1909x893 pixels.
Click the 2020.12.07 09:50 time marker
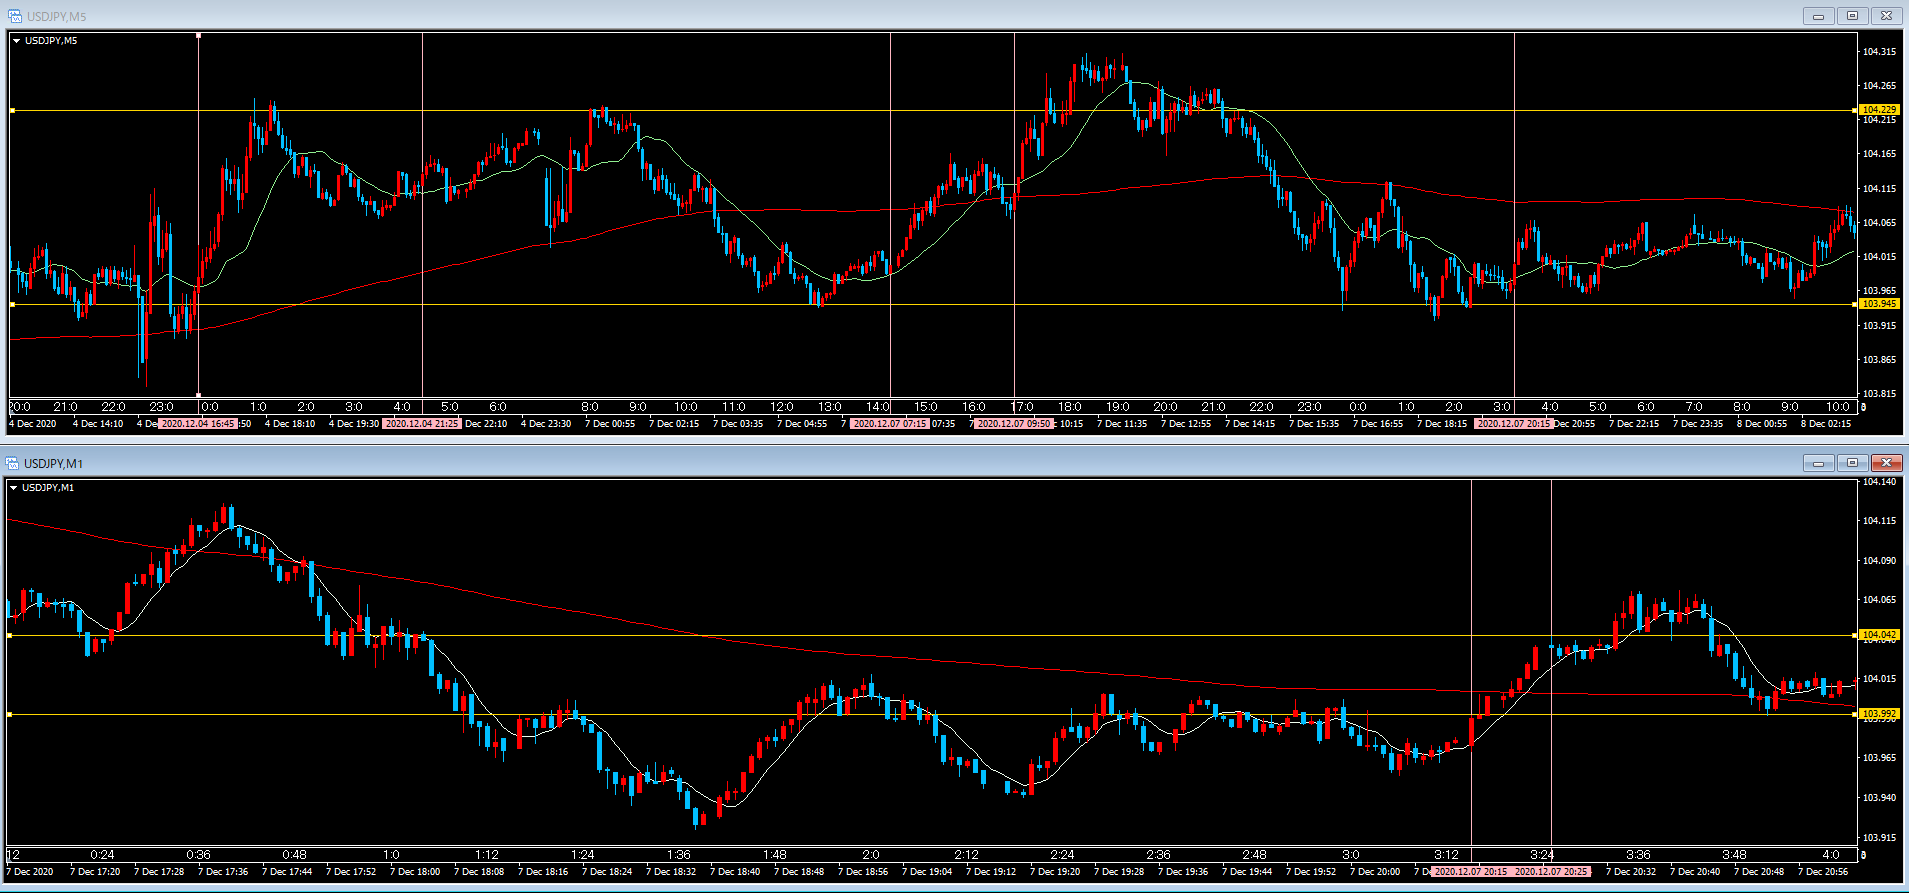pyautogui.click(x=1013, y=424)
